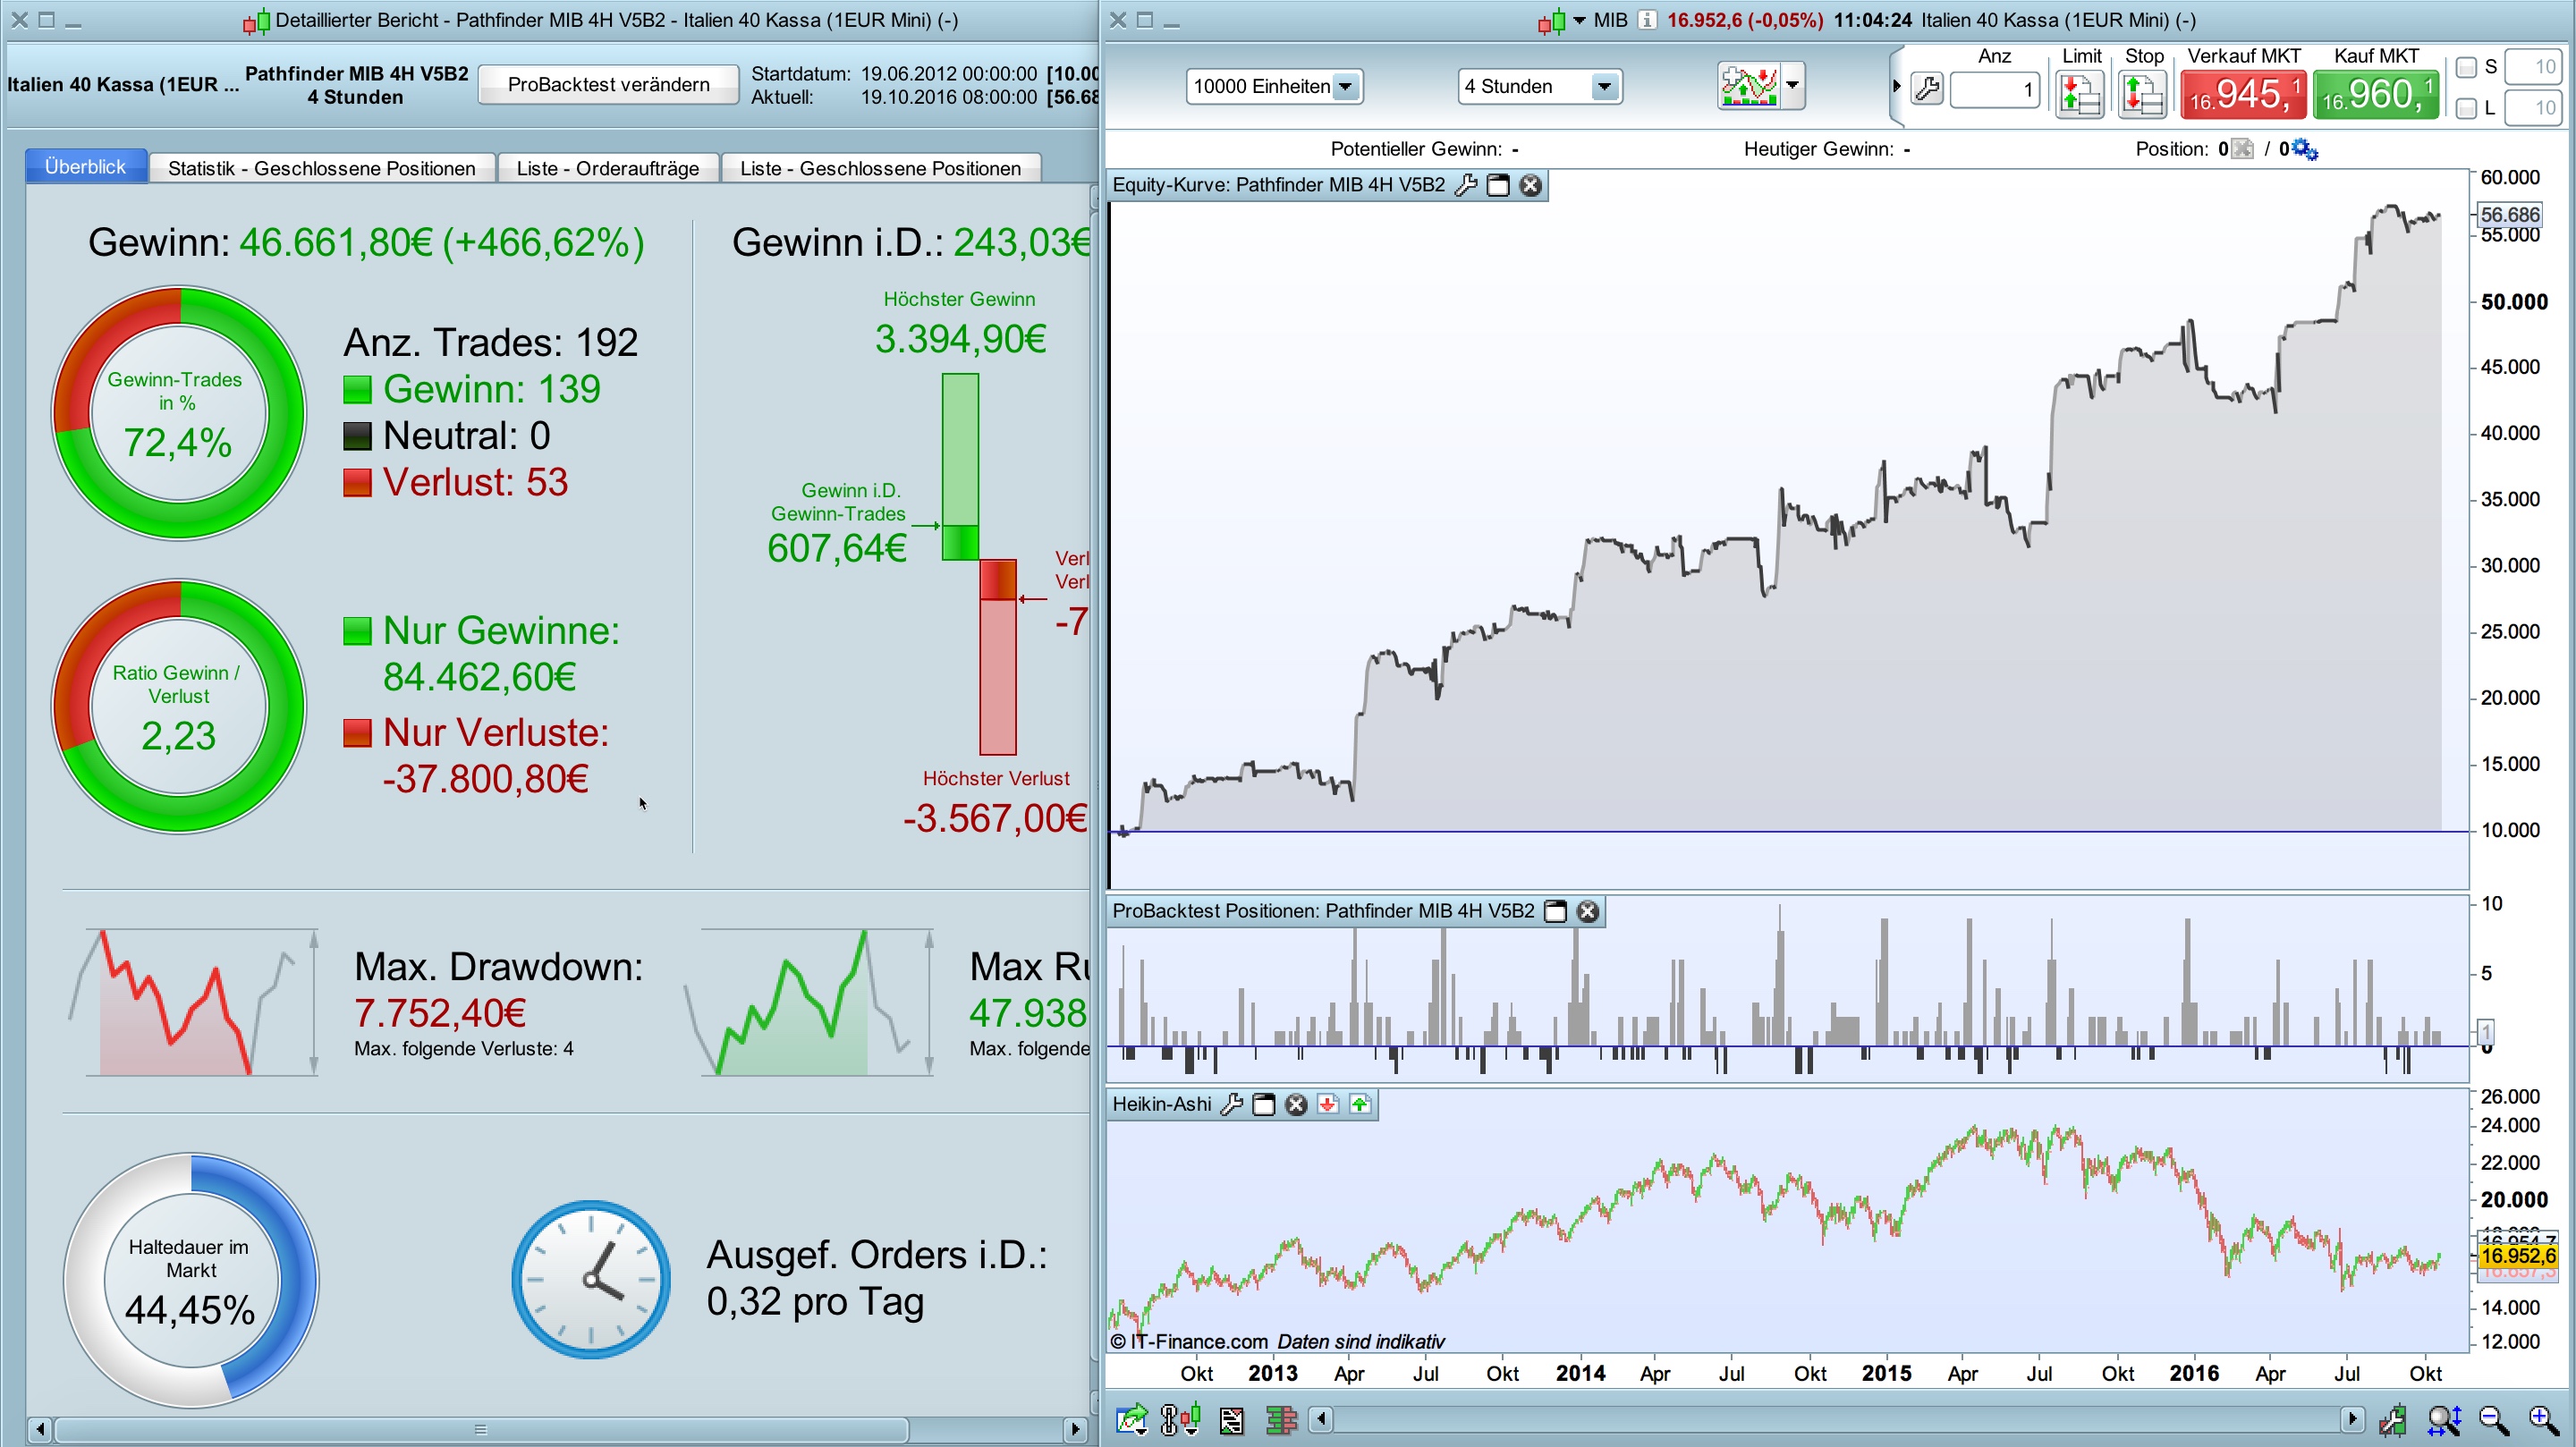2576x1447 pixels.
Task: Open the indicators and trading systems icon
Action: pyautogui.click(x=1749, y=86)
